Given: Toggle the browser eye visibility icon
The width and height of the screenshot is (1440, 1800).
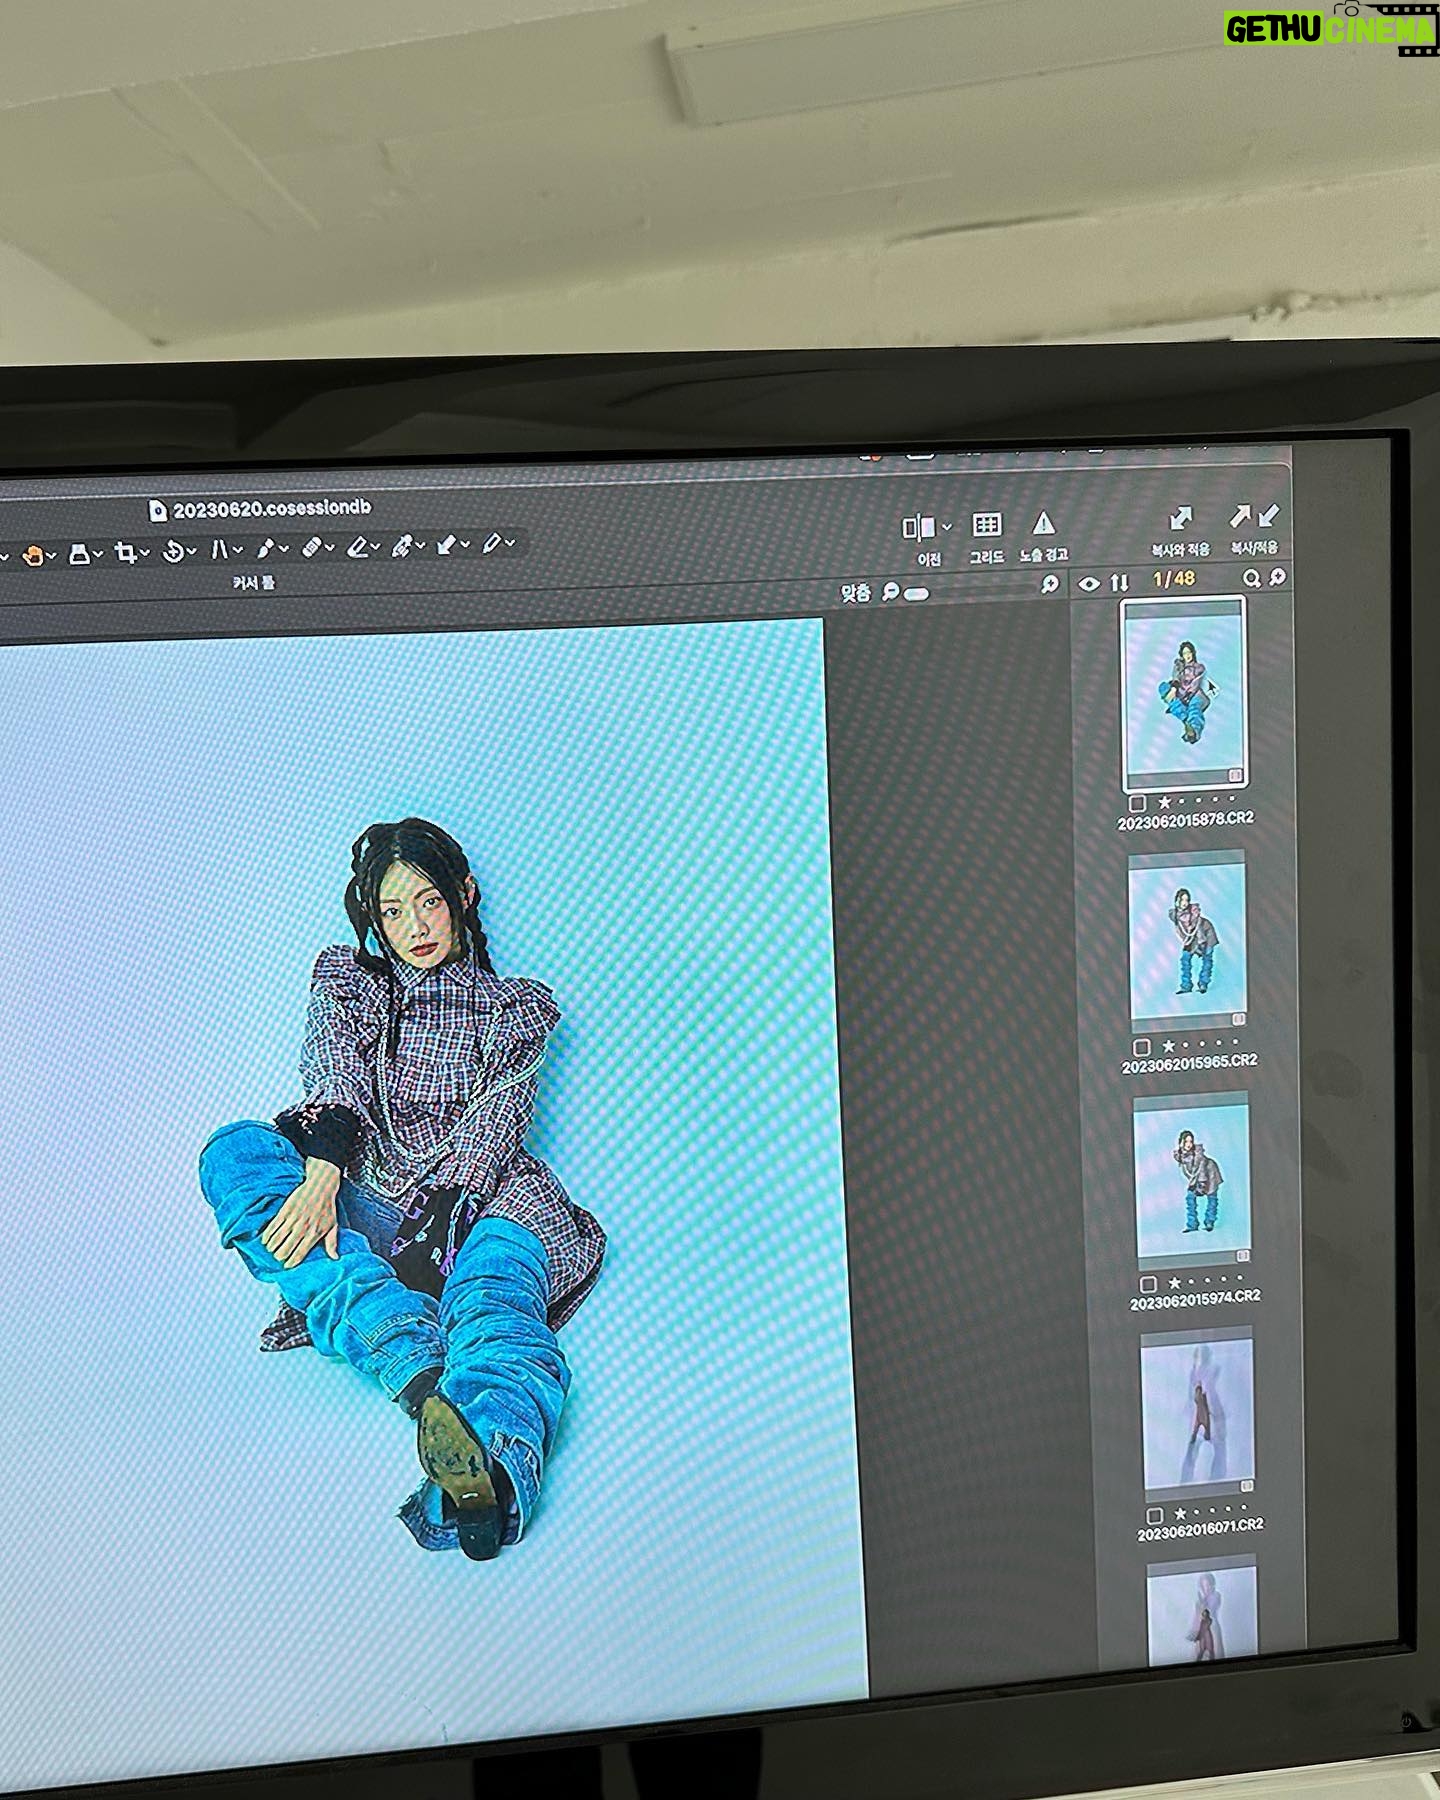Looking at the screenshot, I should tap(1089, 584).
